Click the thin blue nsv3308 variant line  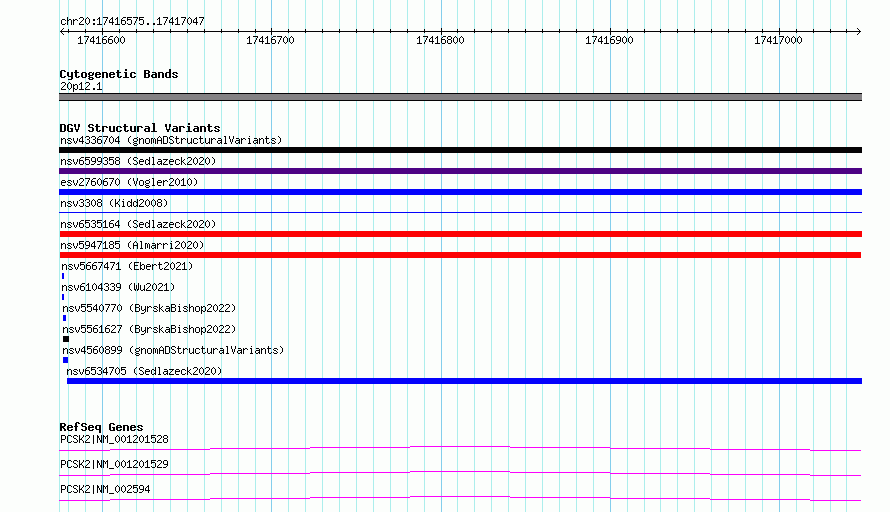point(460,212)
